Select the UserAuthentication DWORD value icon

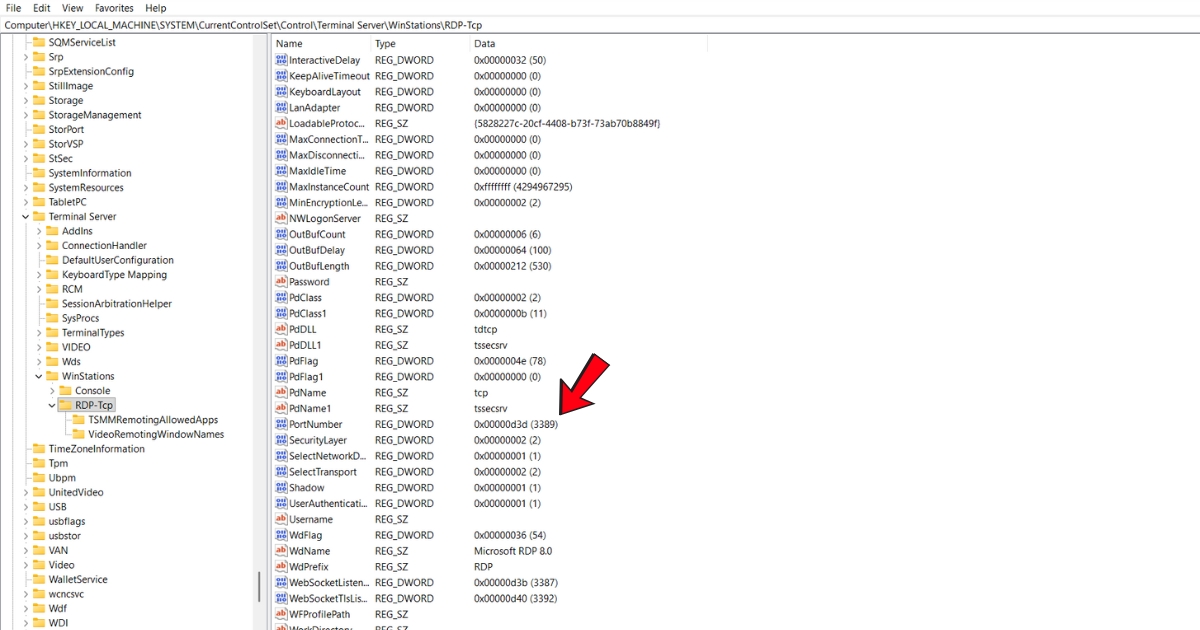point(281,504)
